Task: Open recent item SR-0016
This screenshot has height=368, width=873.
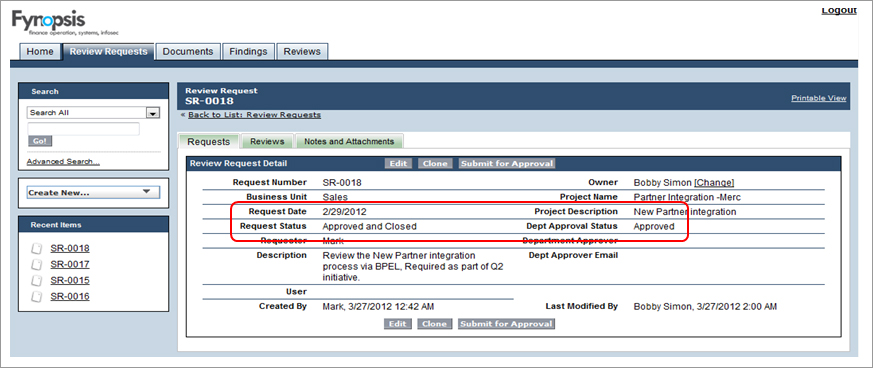Action: [70, 297]
